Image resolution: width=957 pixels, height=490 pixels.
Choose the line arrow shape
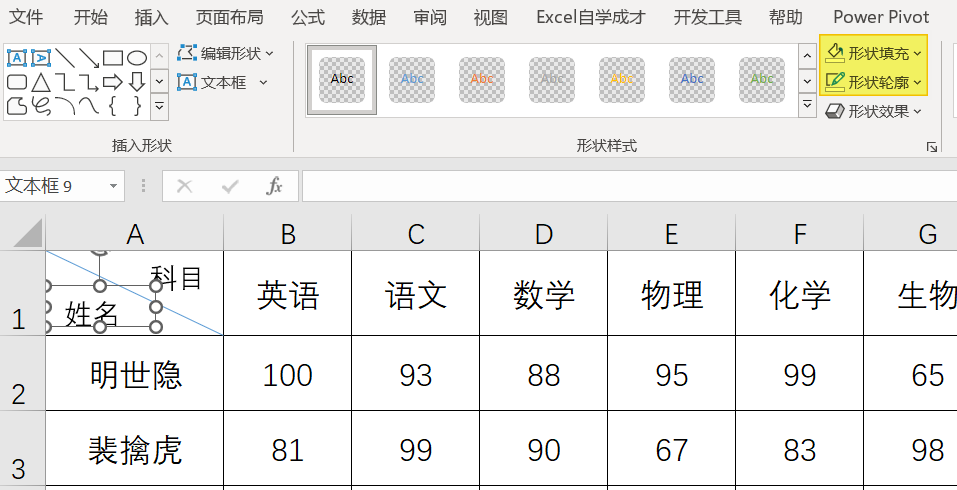(x=89, y=58)
